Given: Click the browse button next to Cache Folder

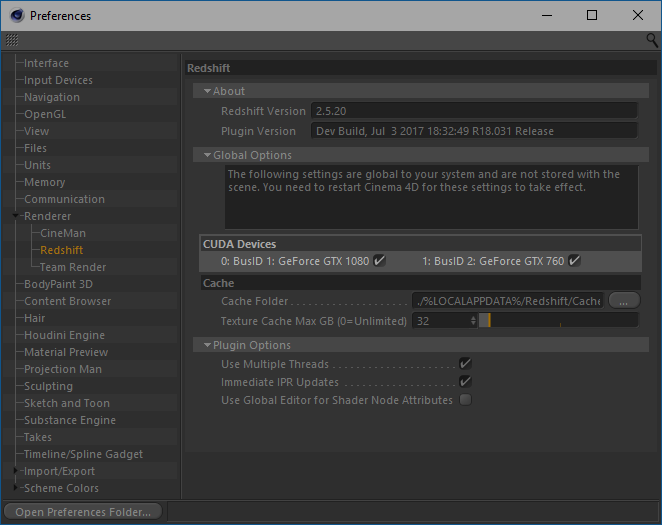Looking at the screenshot, I should pos(624,301).
